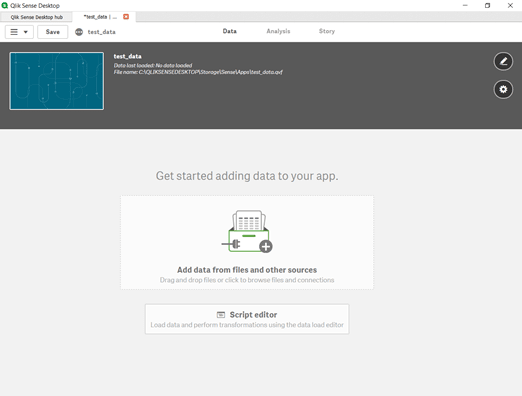The image size is (522, 396).
Task: Minimize the Qlik Sense Desktop window
Action: click(465, 5)
